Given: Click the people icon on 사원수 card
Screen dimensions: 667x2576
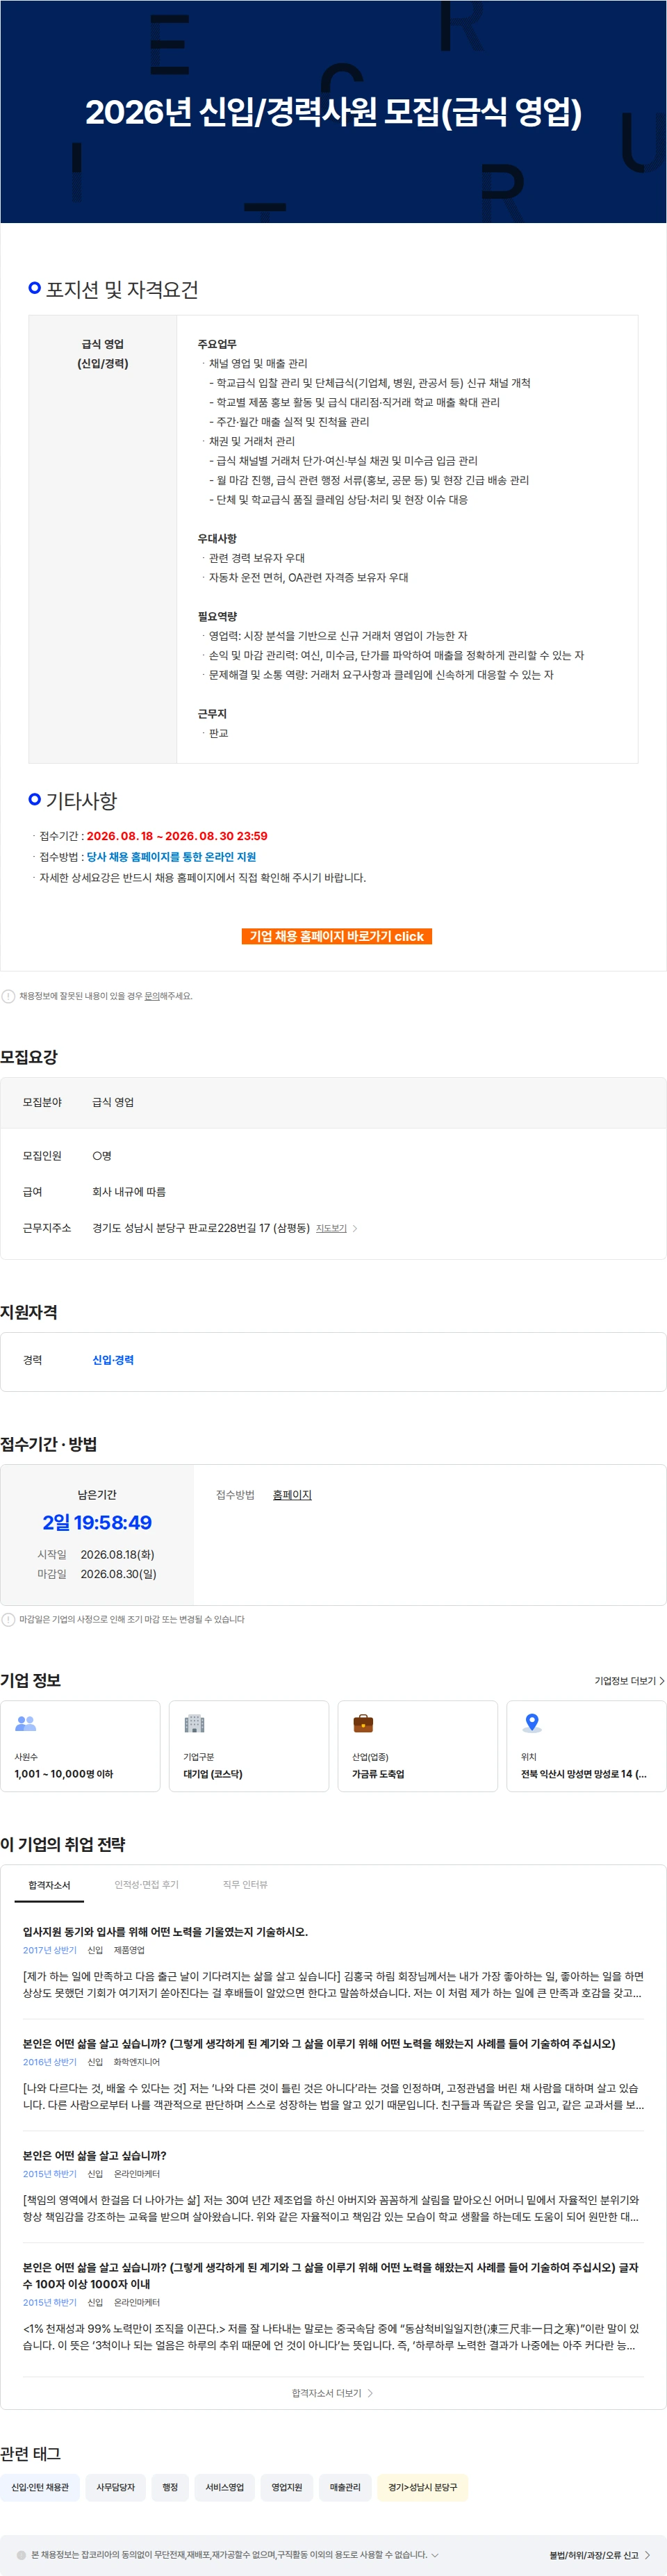Looking at the screenshot, I should pyautogui.click(x=26, y=1723).
